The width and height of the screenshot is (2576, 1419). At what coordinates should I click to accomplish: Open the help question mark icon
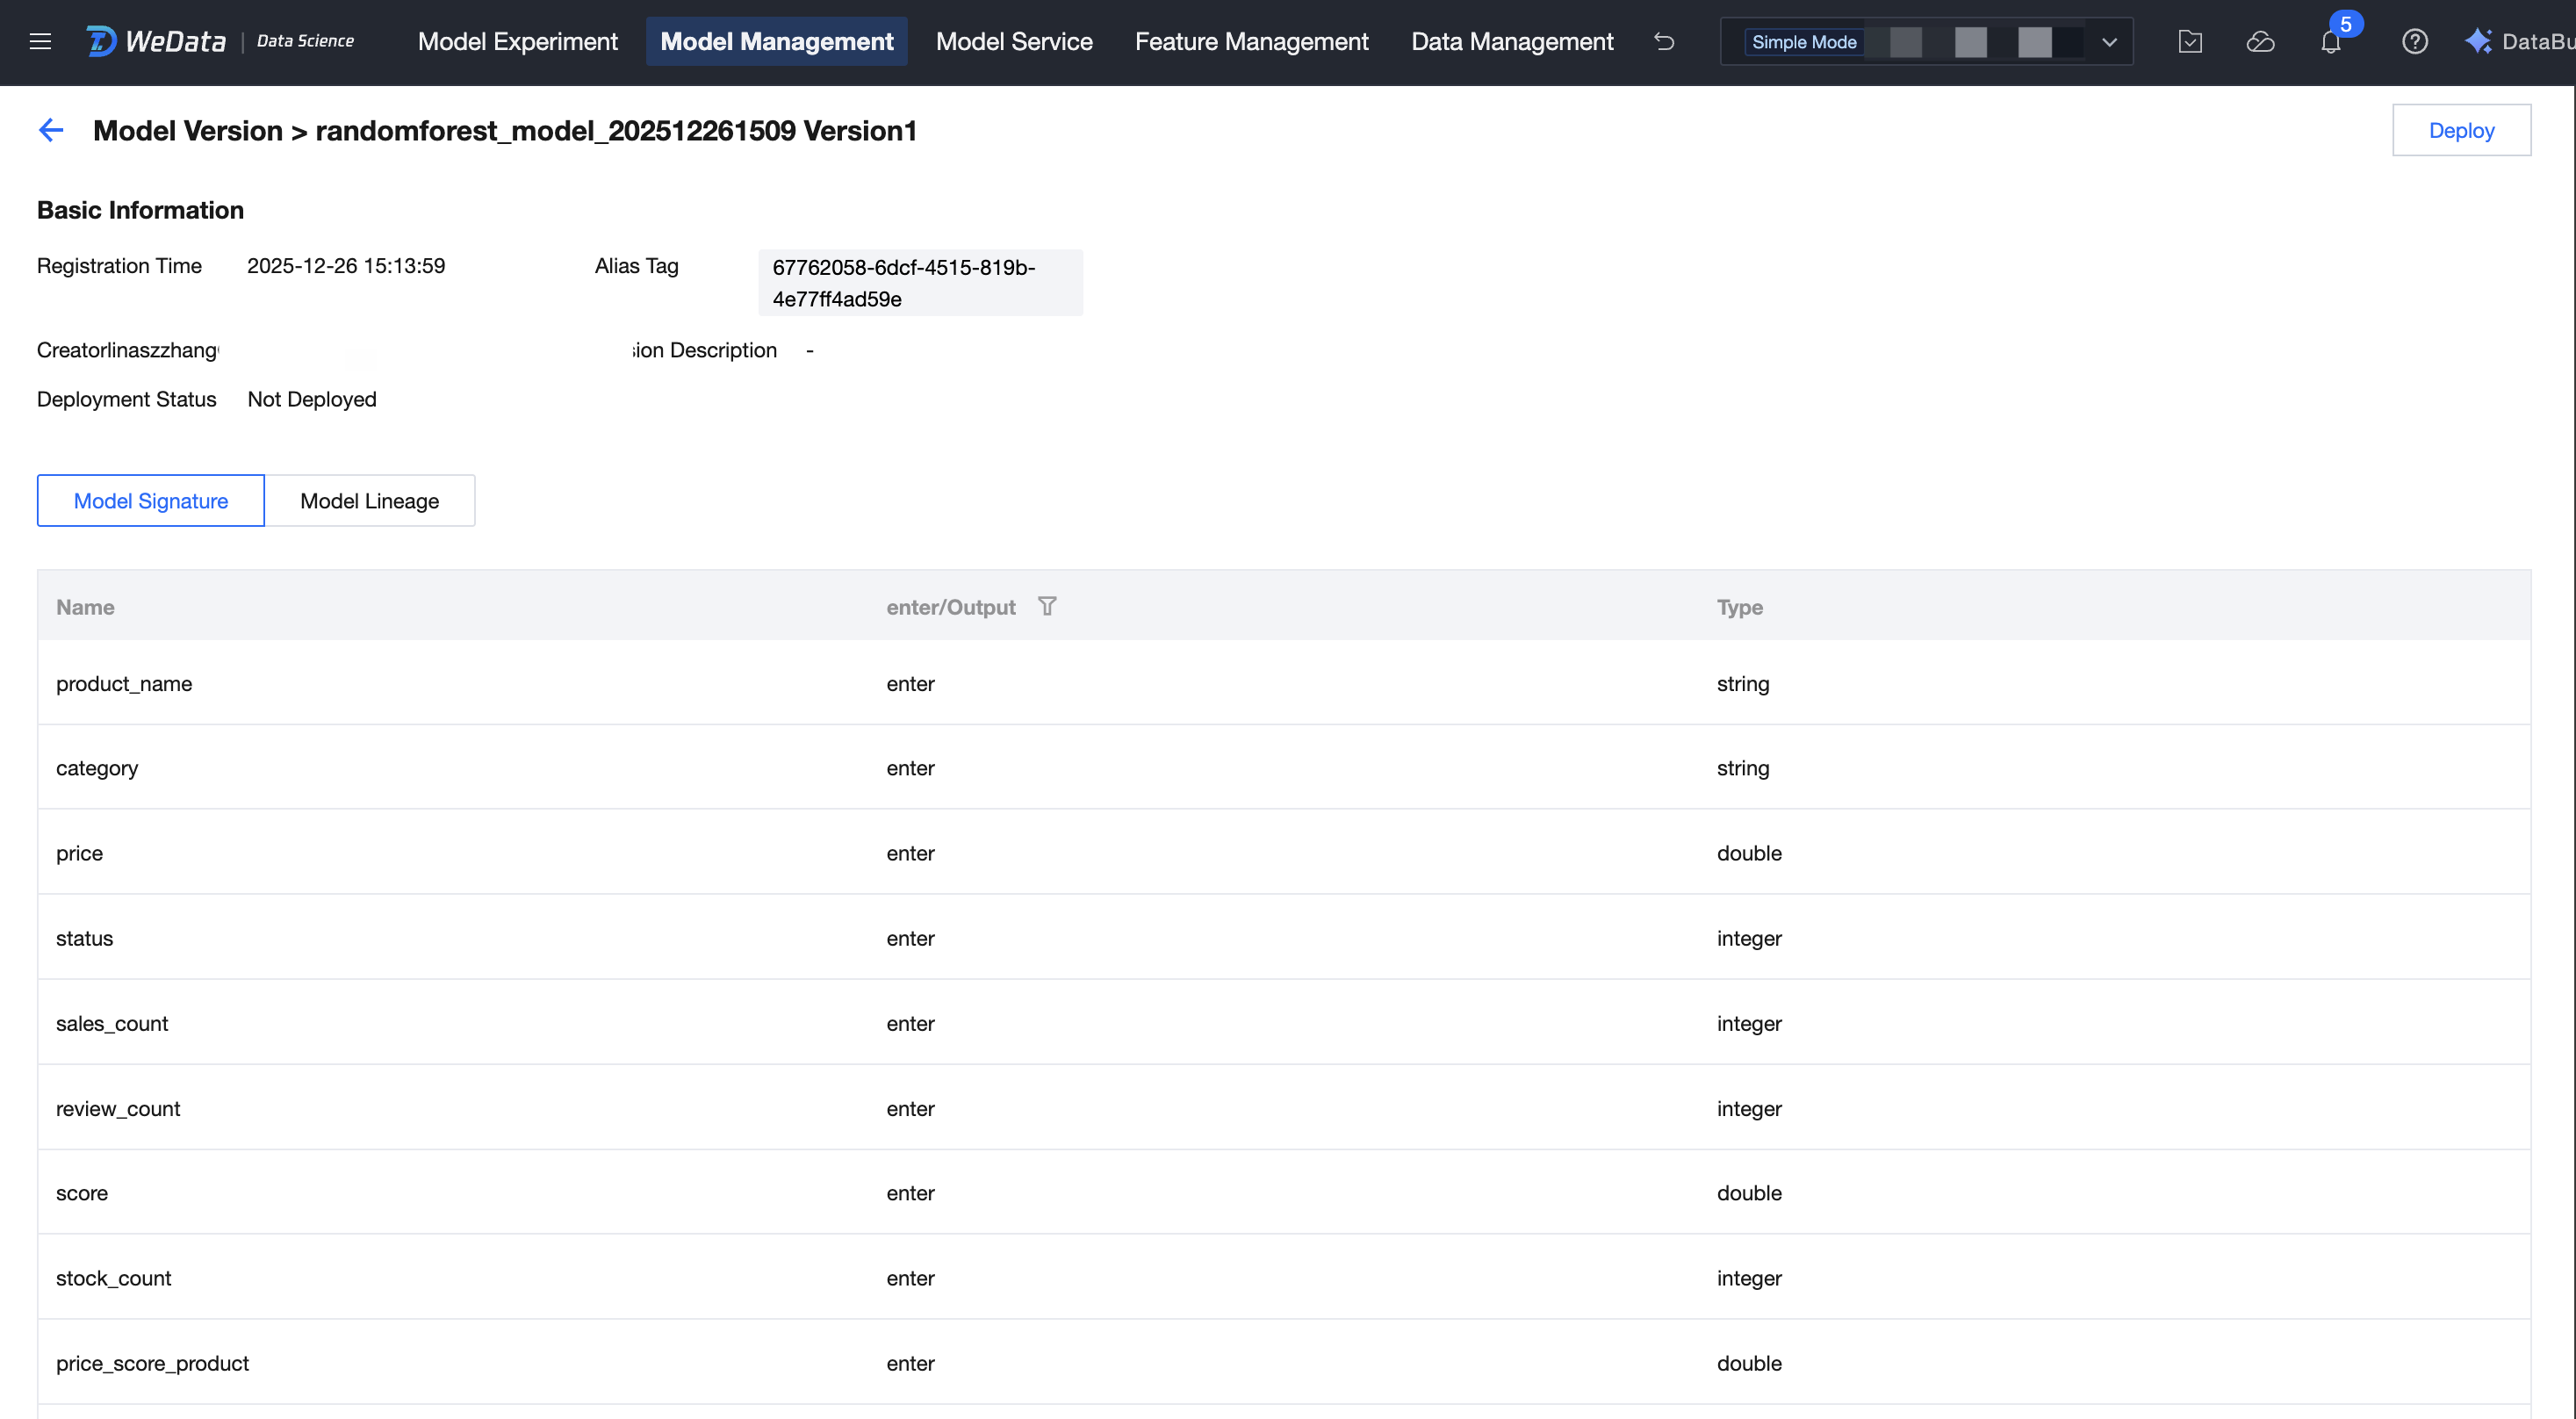coord(2414,41)
